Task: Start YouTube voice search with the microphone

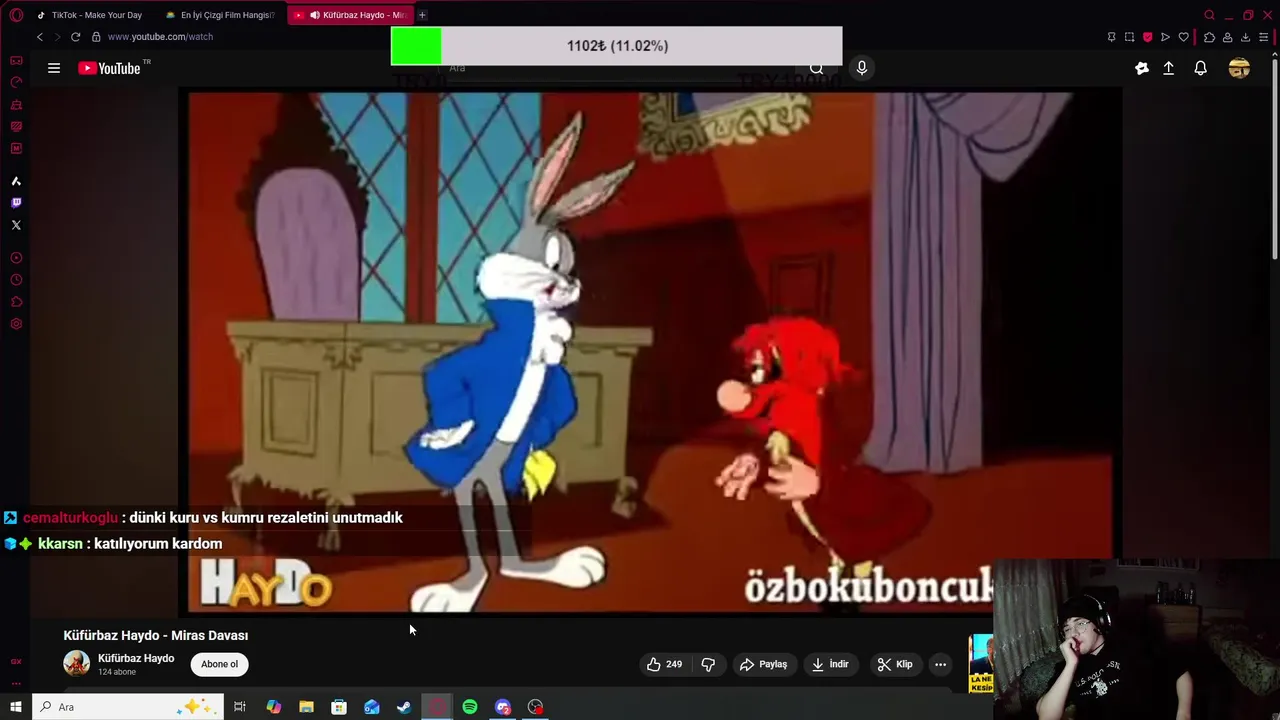Action: [x=861, y=68]
